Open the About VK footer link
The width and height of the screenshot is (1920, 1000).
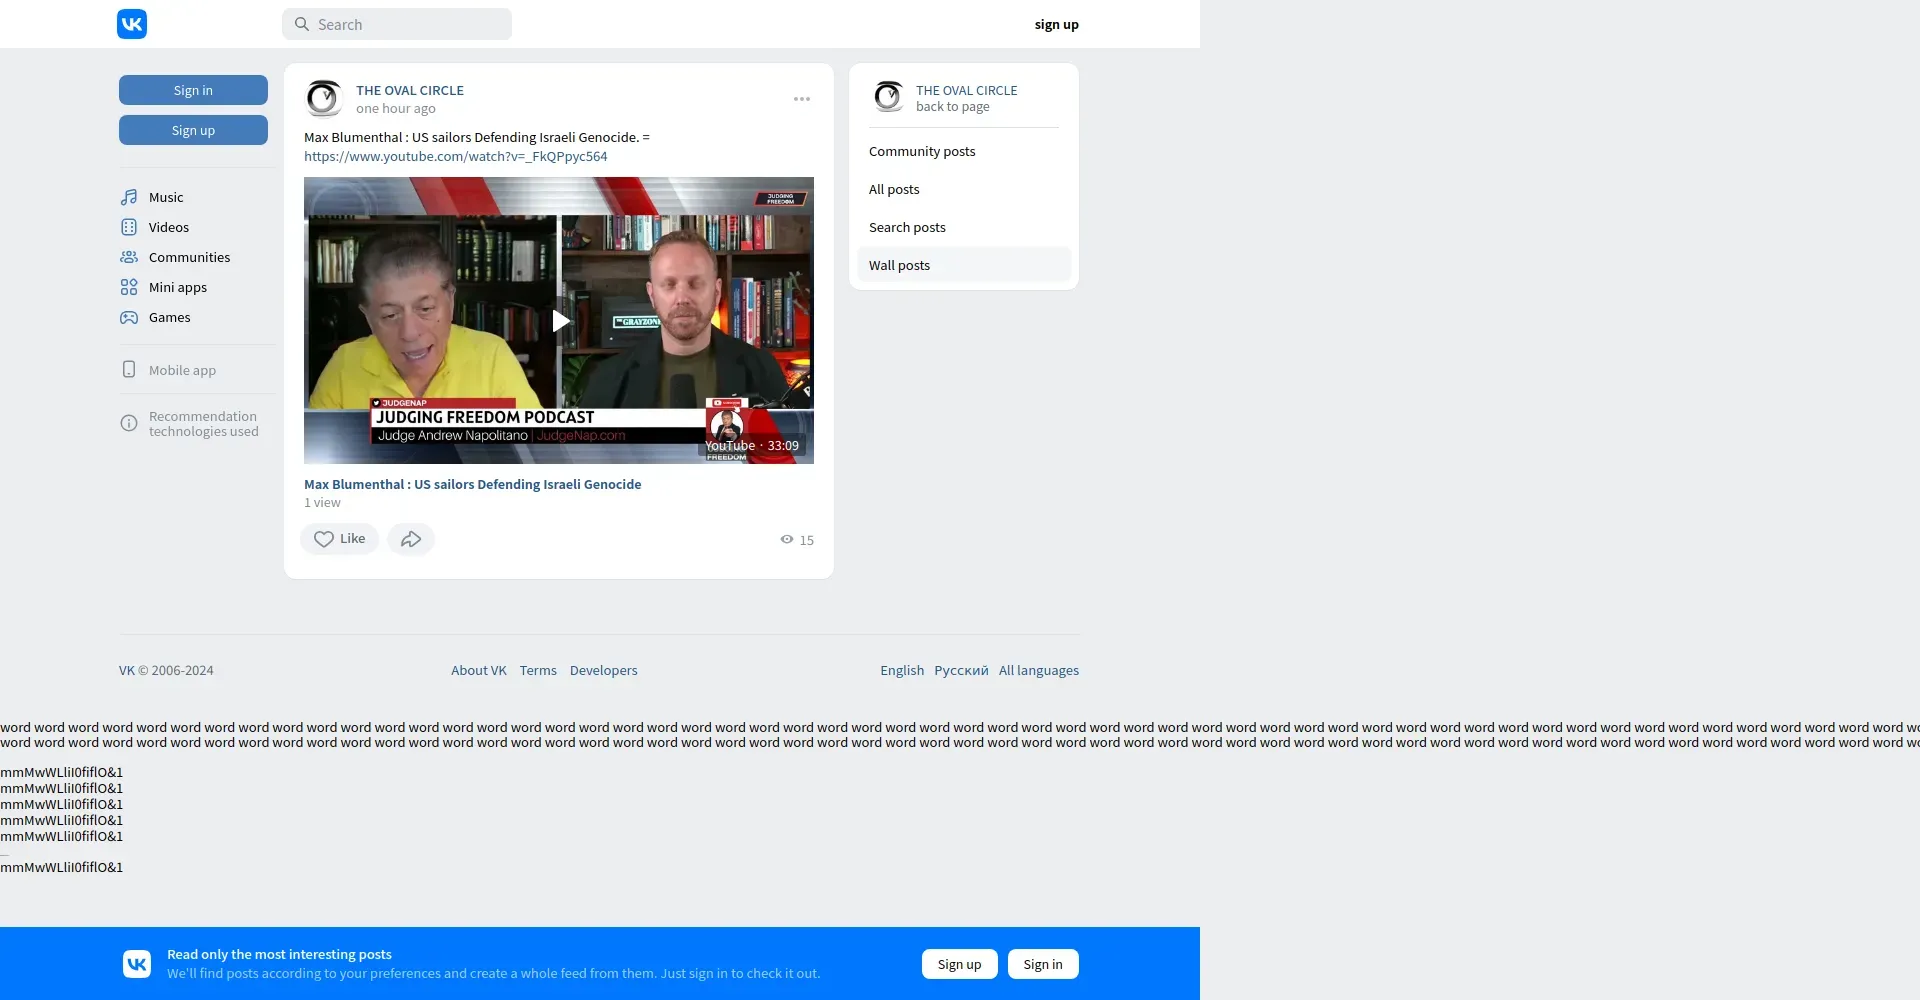pyautogui.click(x=479, y=671)
